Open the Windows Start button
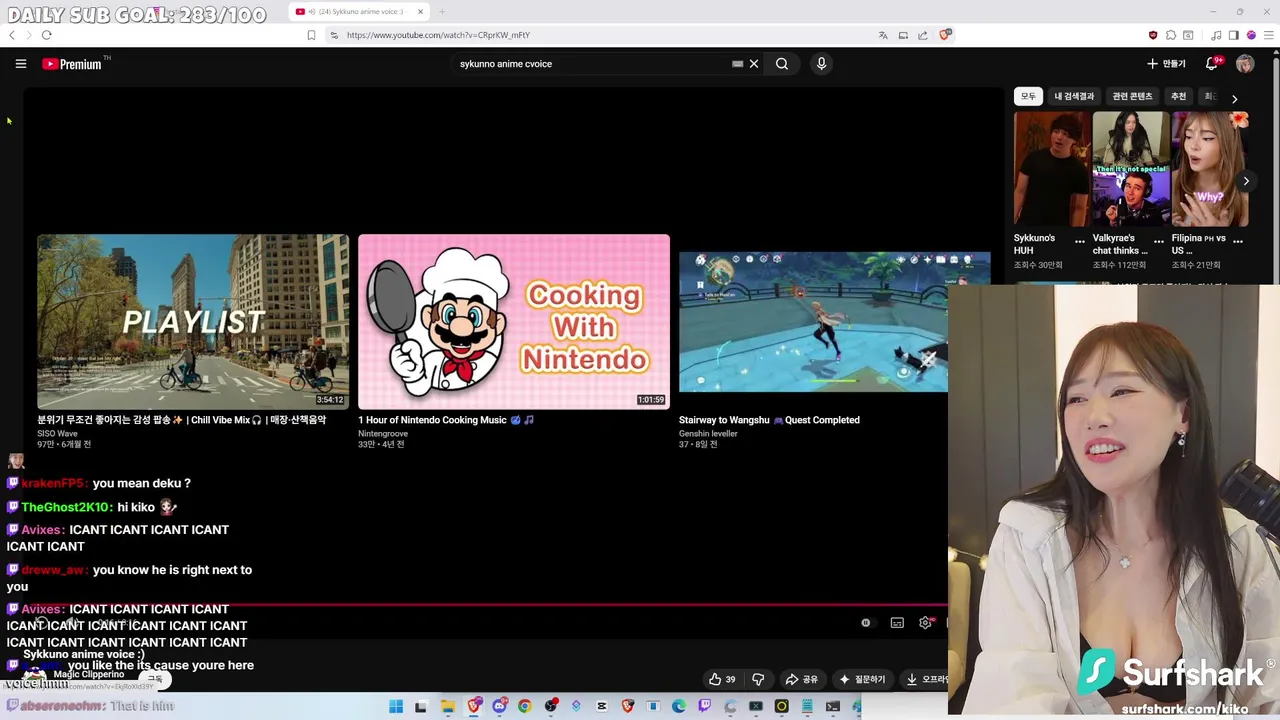Screen dimensions: 1280x720 pyautogui.click(x=396, y=706)
